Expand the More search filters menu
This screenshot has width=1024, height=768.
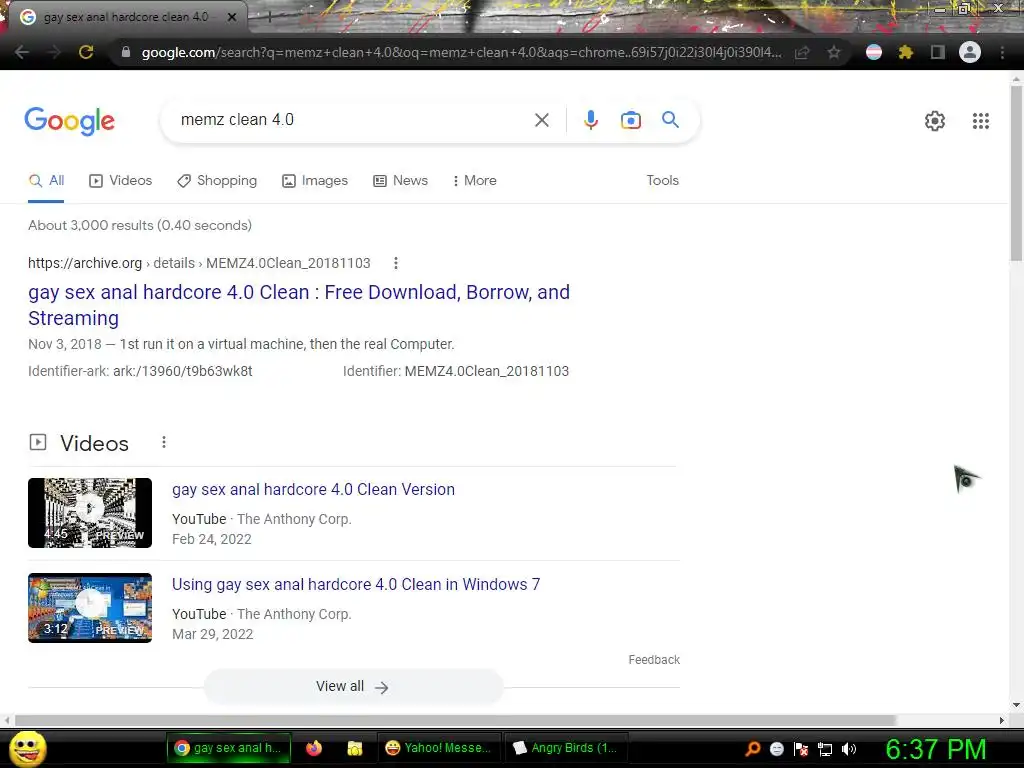click(474, 180)
